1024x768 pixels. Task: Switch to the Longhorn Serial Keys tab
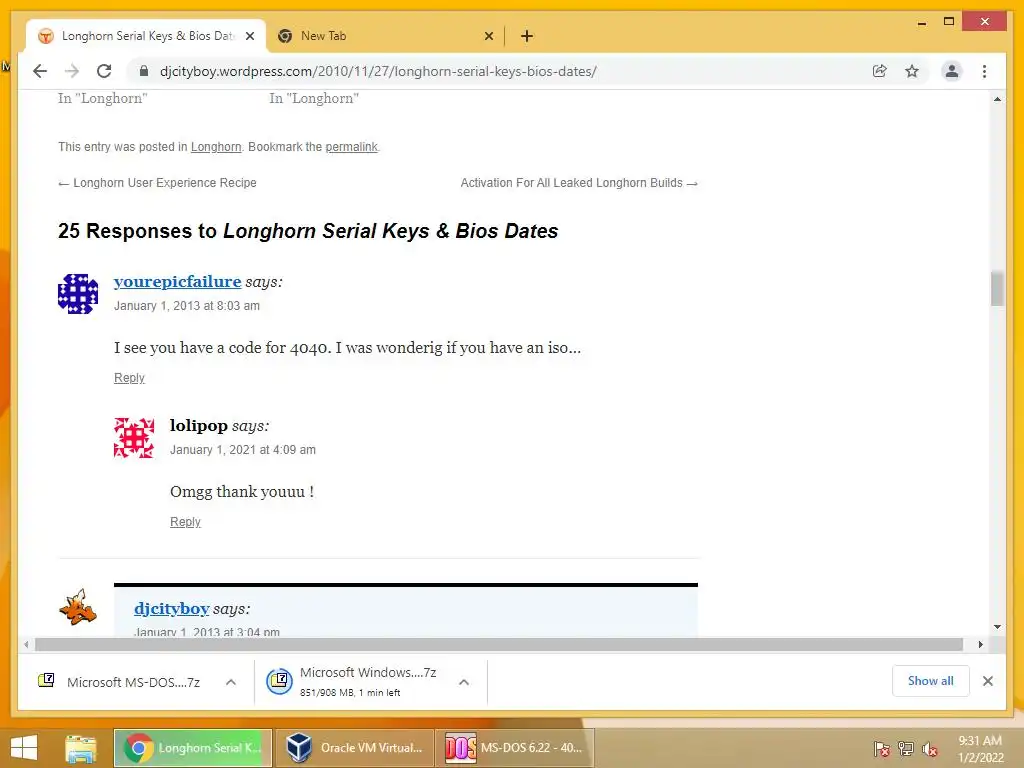(146, 36)
